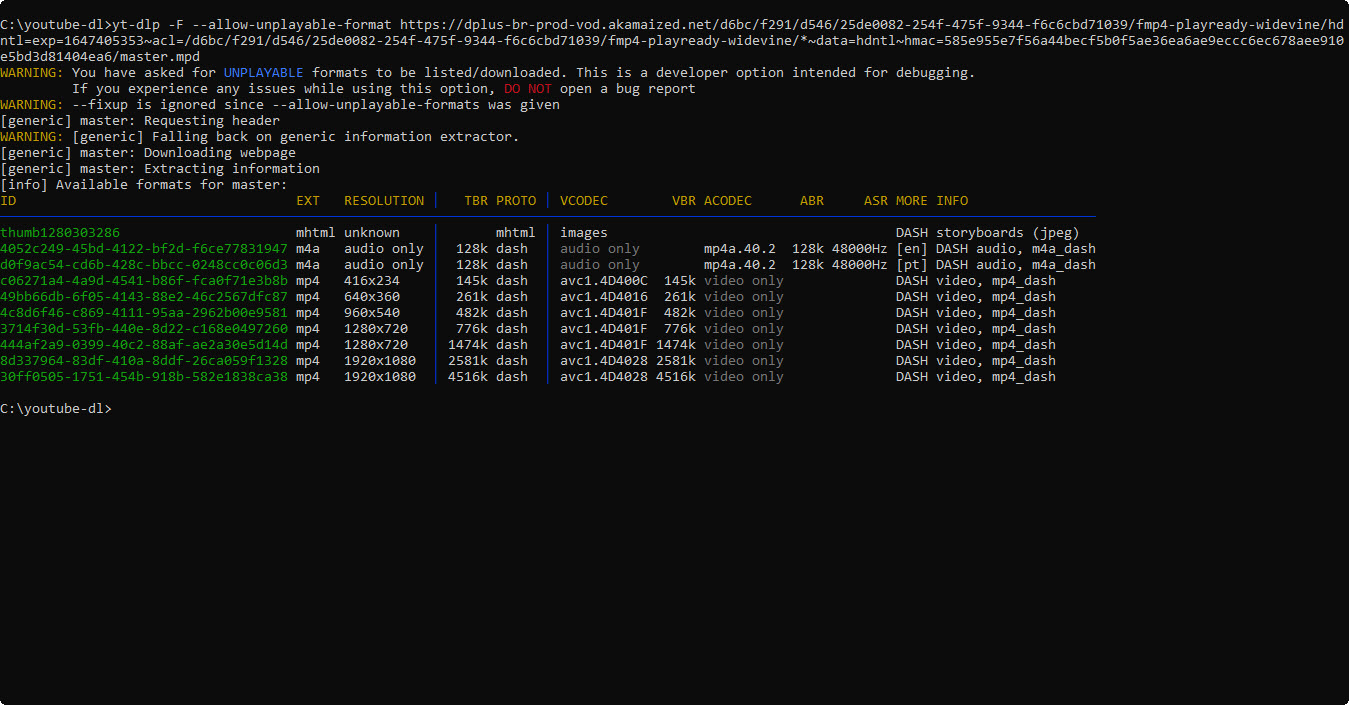Select format ID 4052c249-45bd-4122-bf2d-f6ce77831947
Screen dimensions: 1349x705
pos(144,249)
